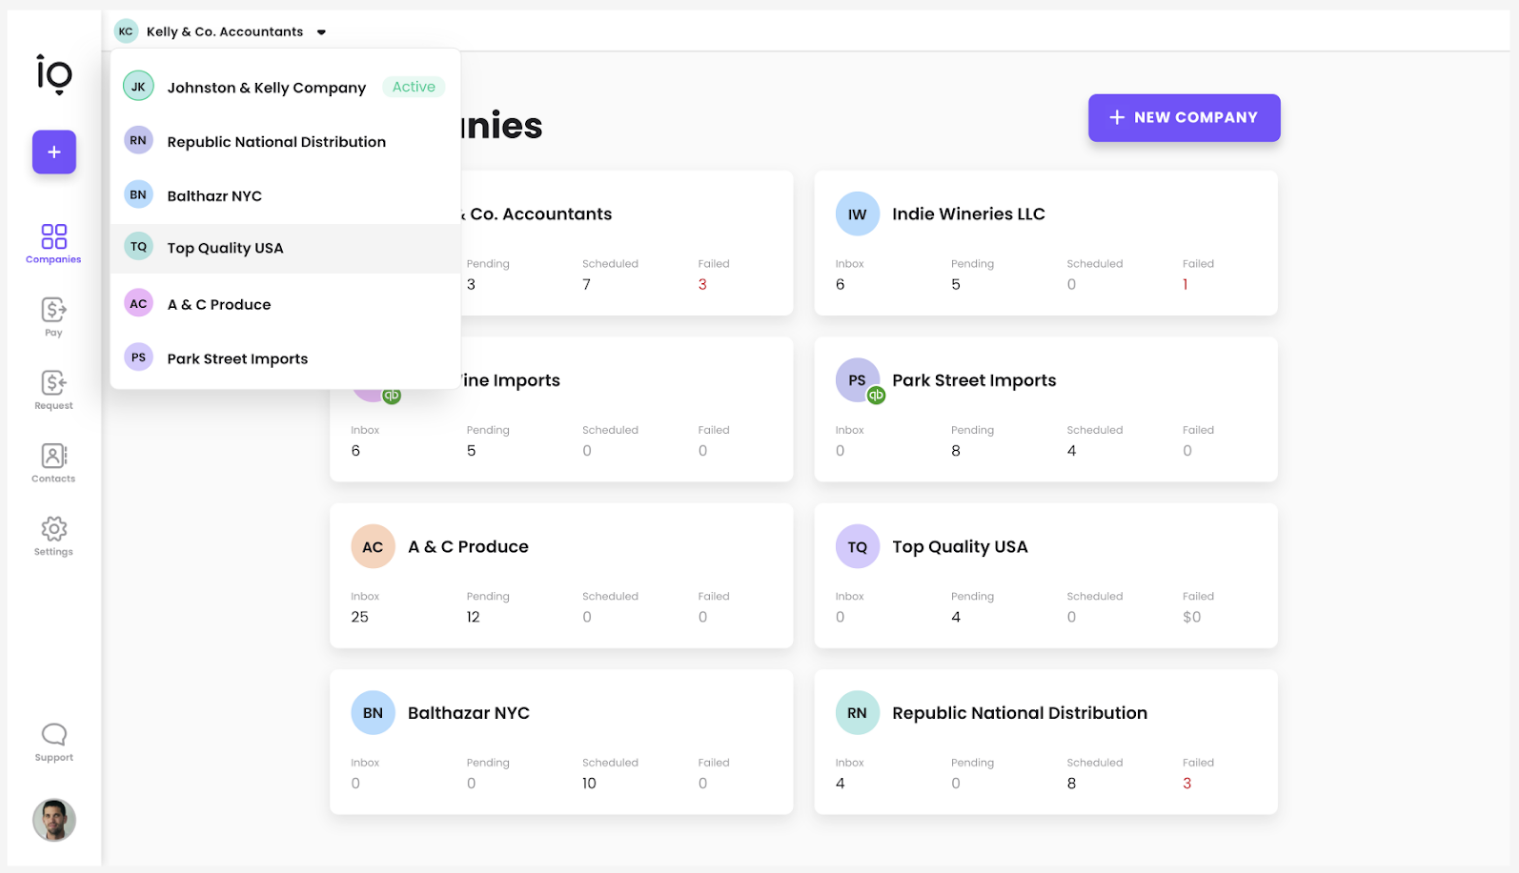Click the QuickBooks badge on Park Street Imports card
The width and height of the screenshot is (1519, 873).
[x=876, y=395]
